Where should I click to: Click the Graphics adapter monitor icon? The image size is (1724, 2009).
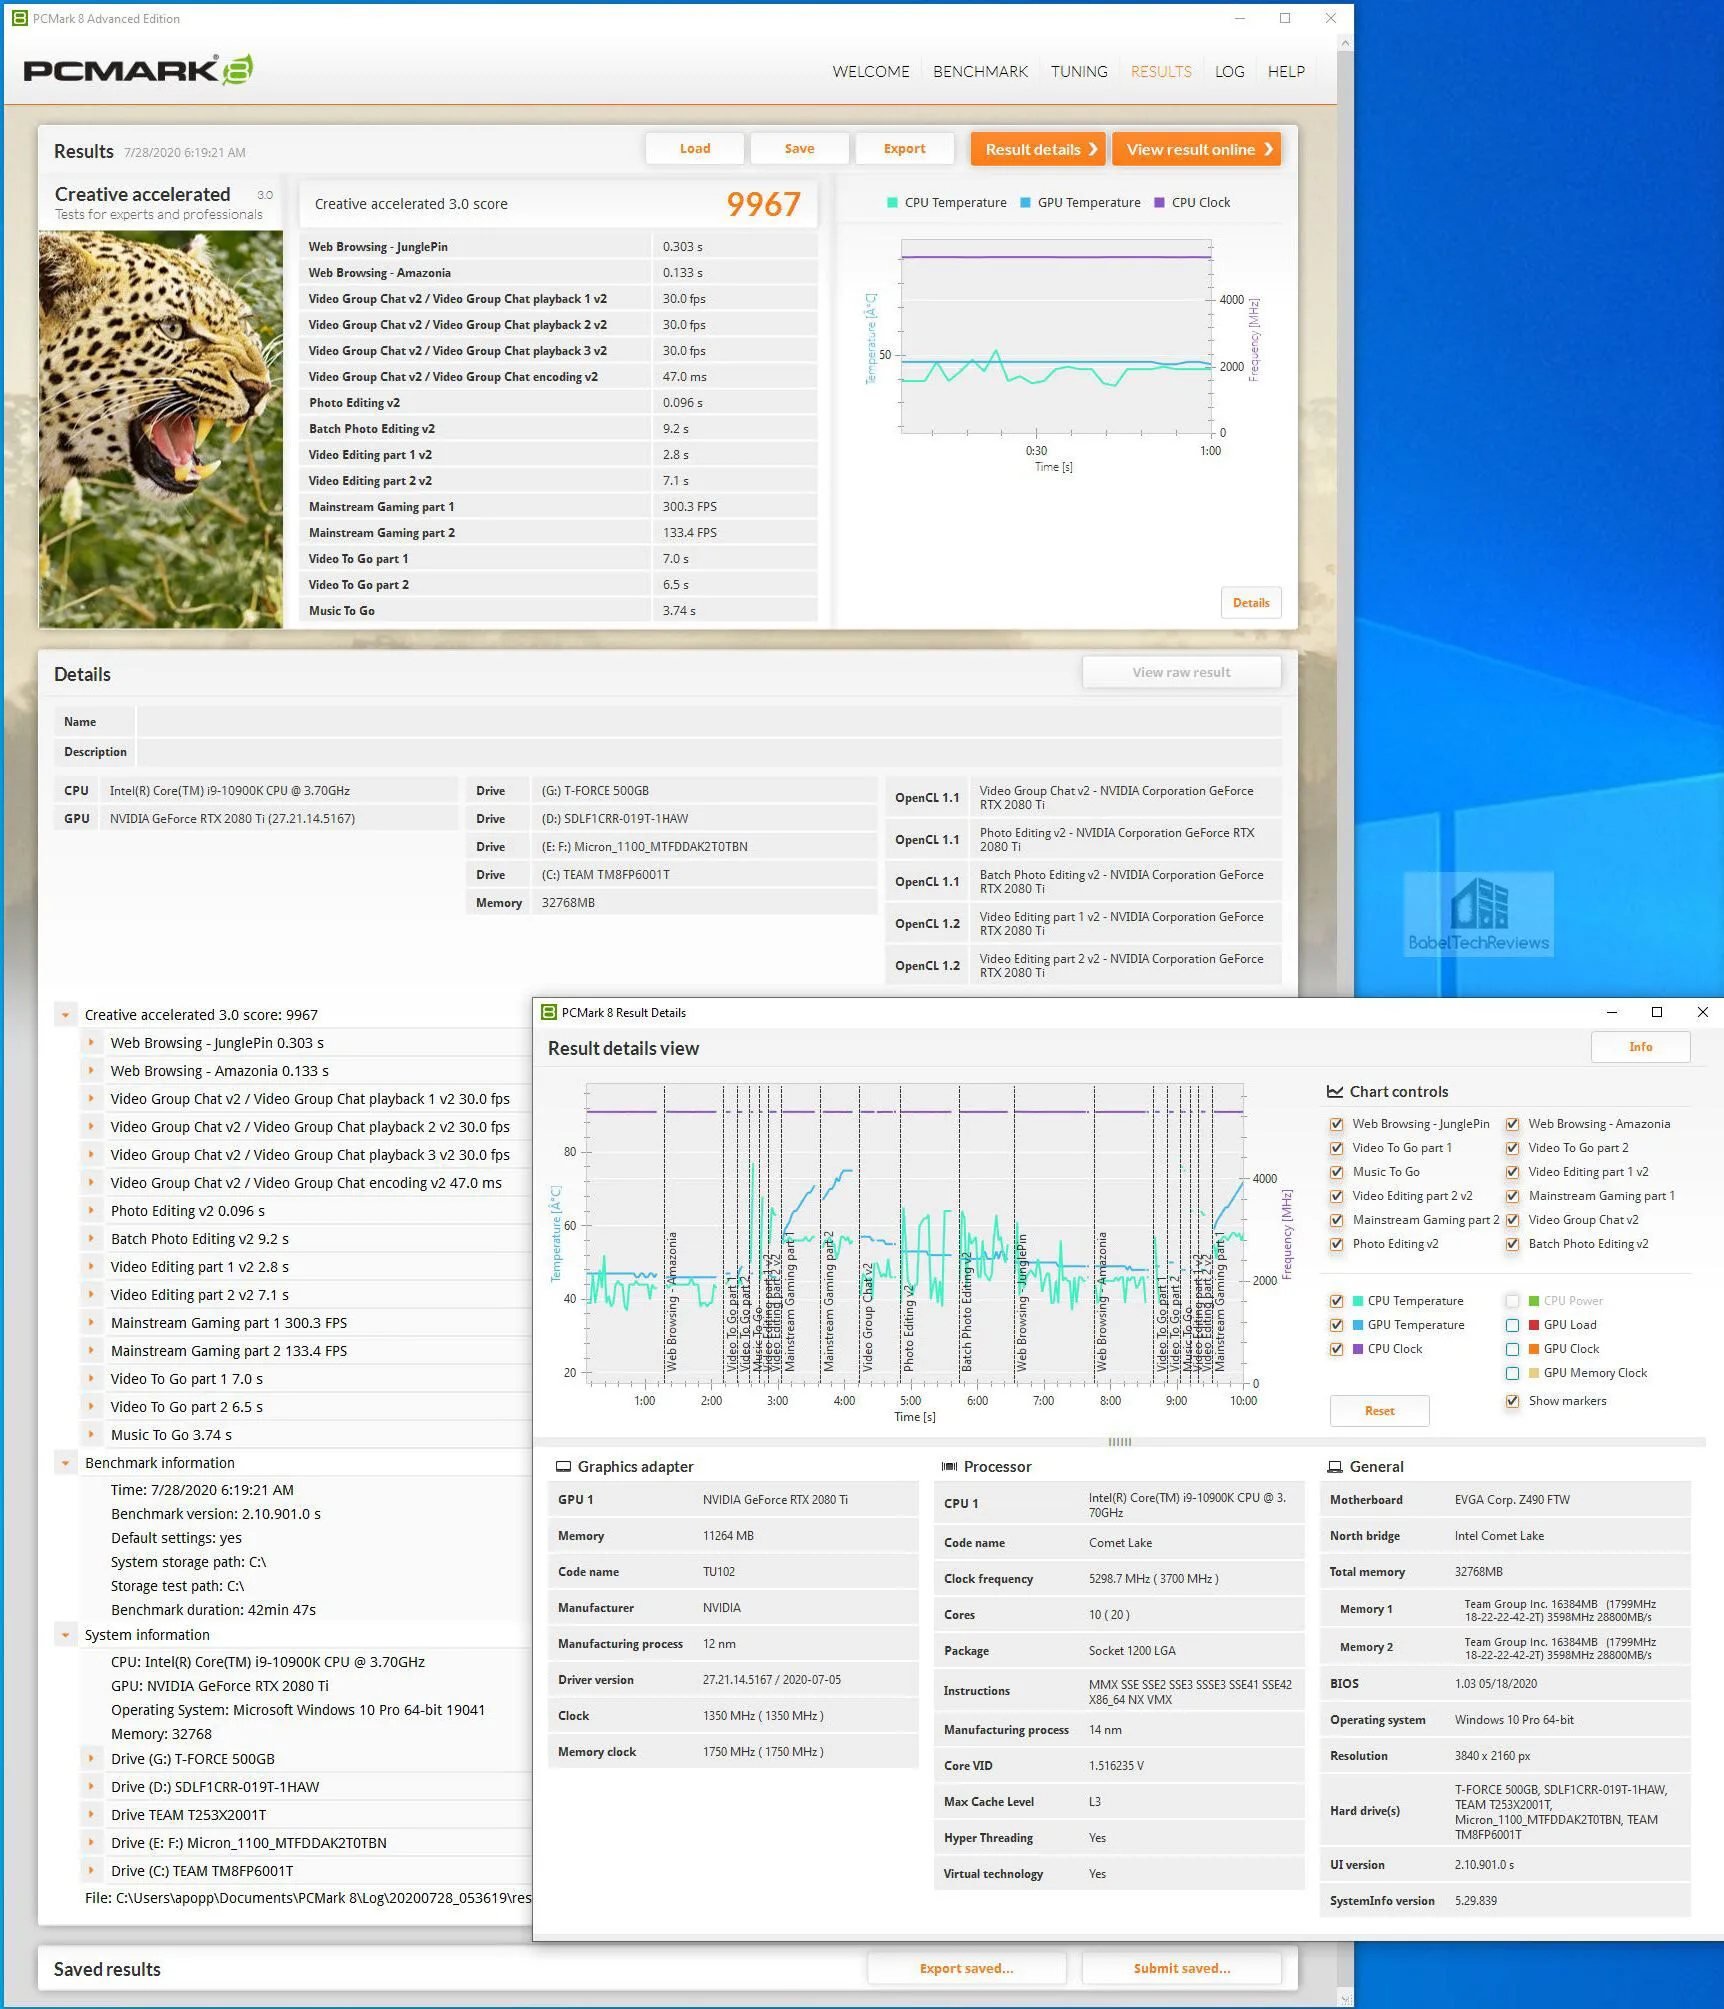point(563,1467)
